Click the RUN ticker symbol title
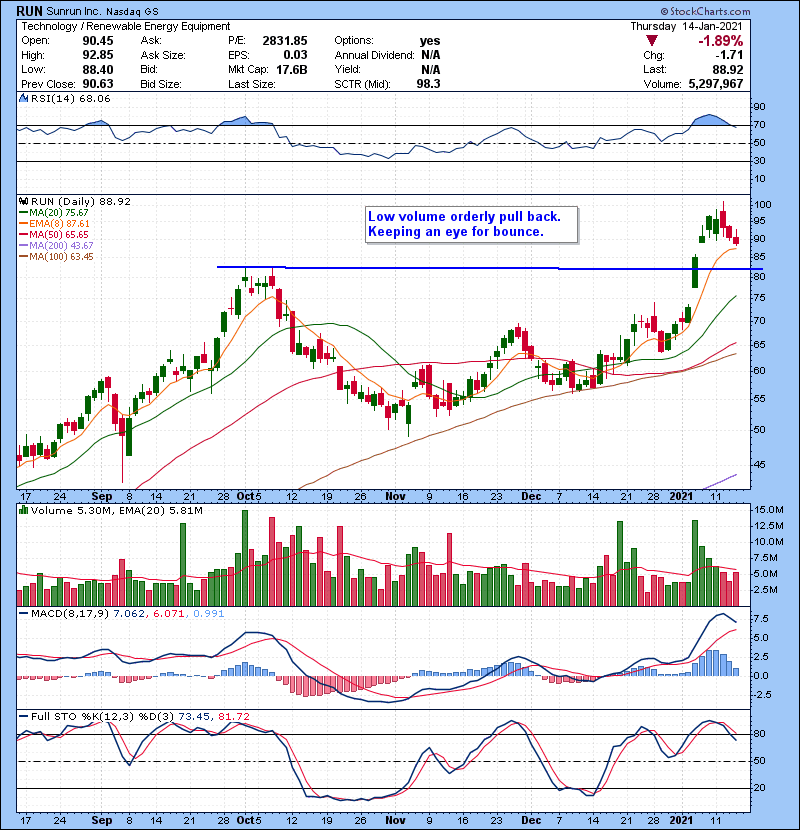The image size is (800, 830). pos(29,11)
